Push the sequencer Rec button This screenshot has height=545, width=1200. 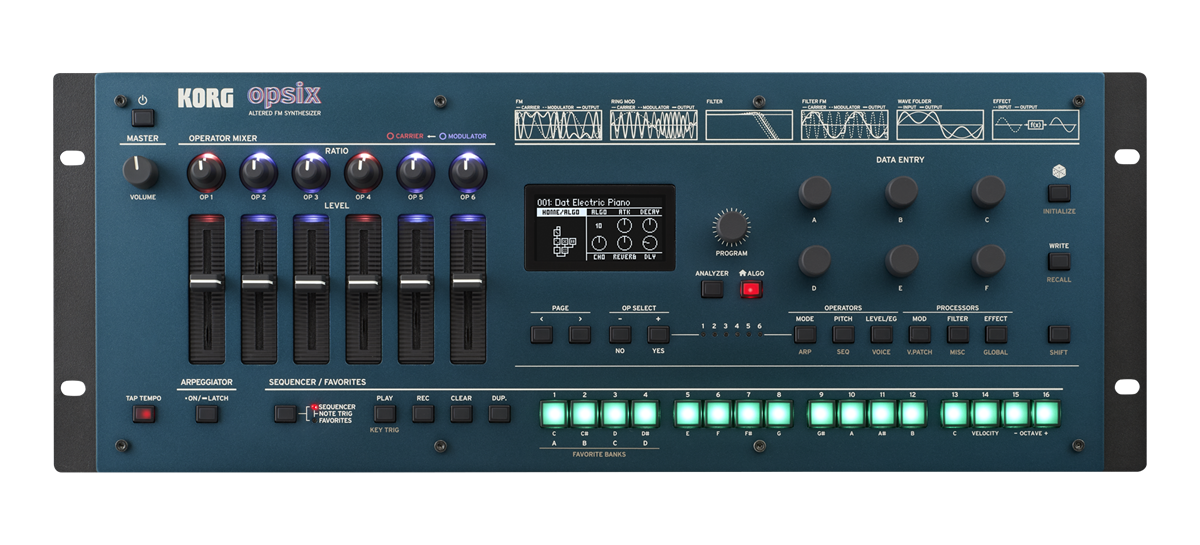pyautogui.click(x=423, y=413)
